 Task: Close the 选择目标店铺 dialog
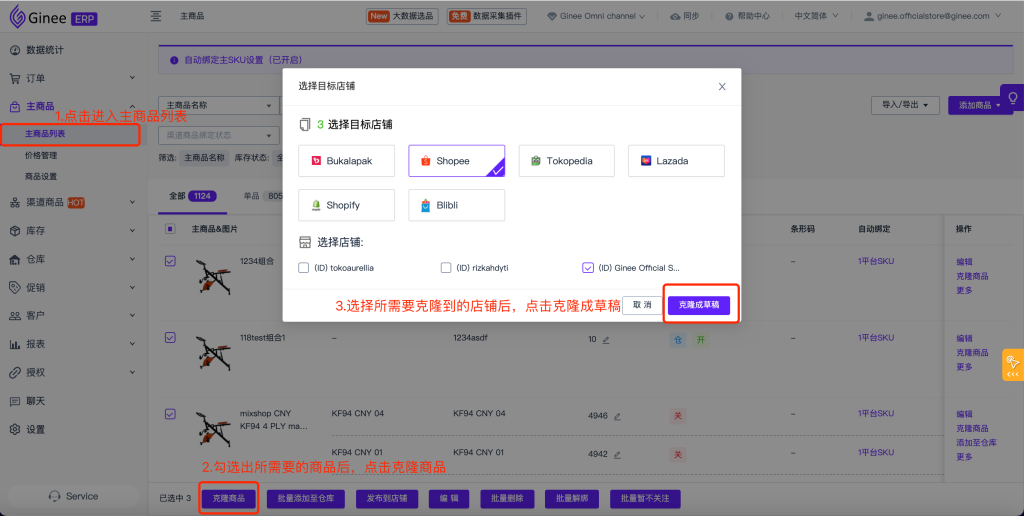722,86
